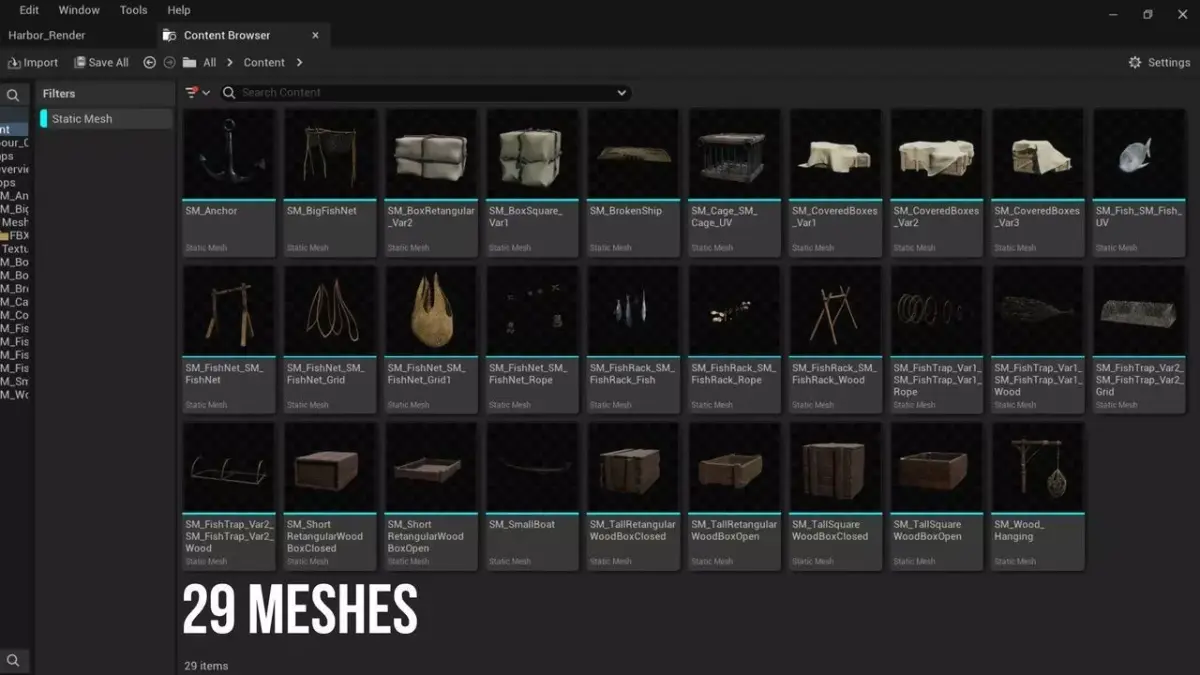Select the SM_BrokenShip asset
Image resolution: width=1200 pixels, height=675 pixels.
click(x=633, y=183)
